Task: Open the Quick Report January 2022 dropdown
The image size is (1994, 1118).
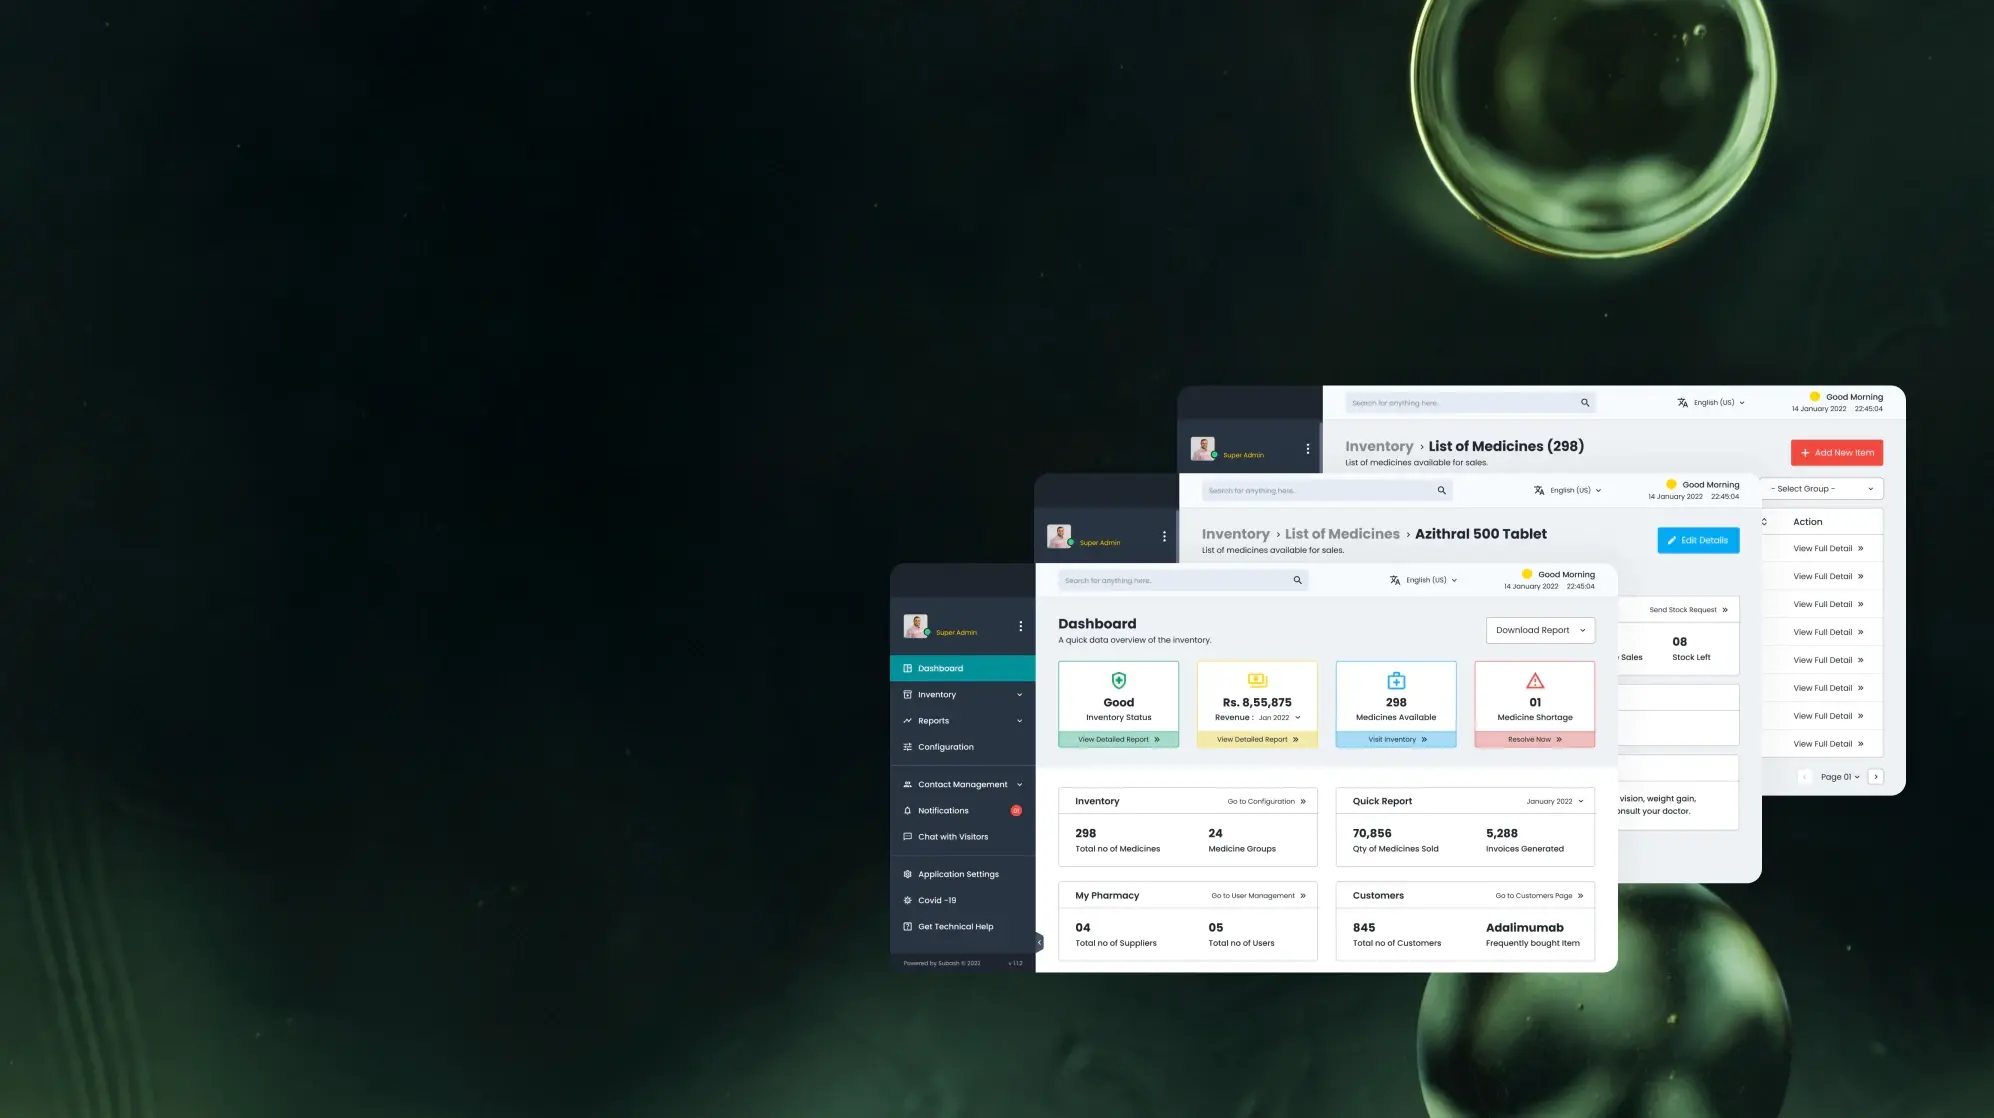Action: coord(1555,801)
